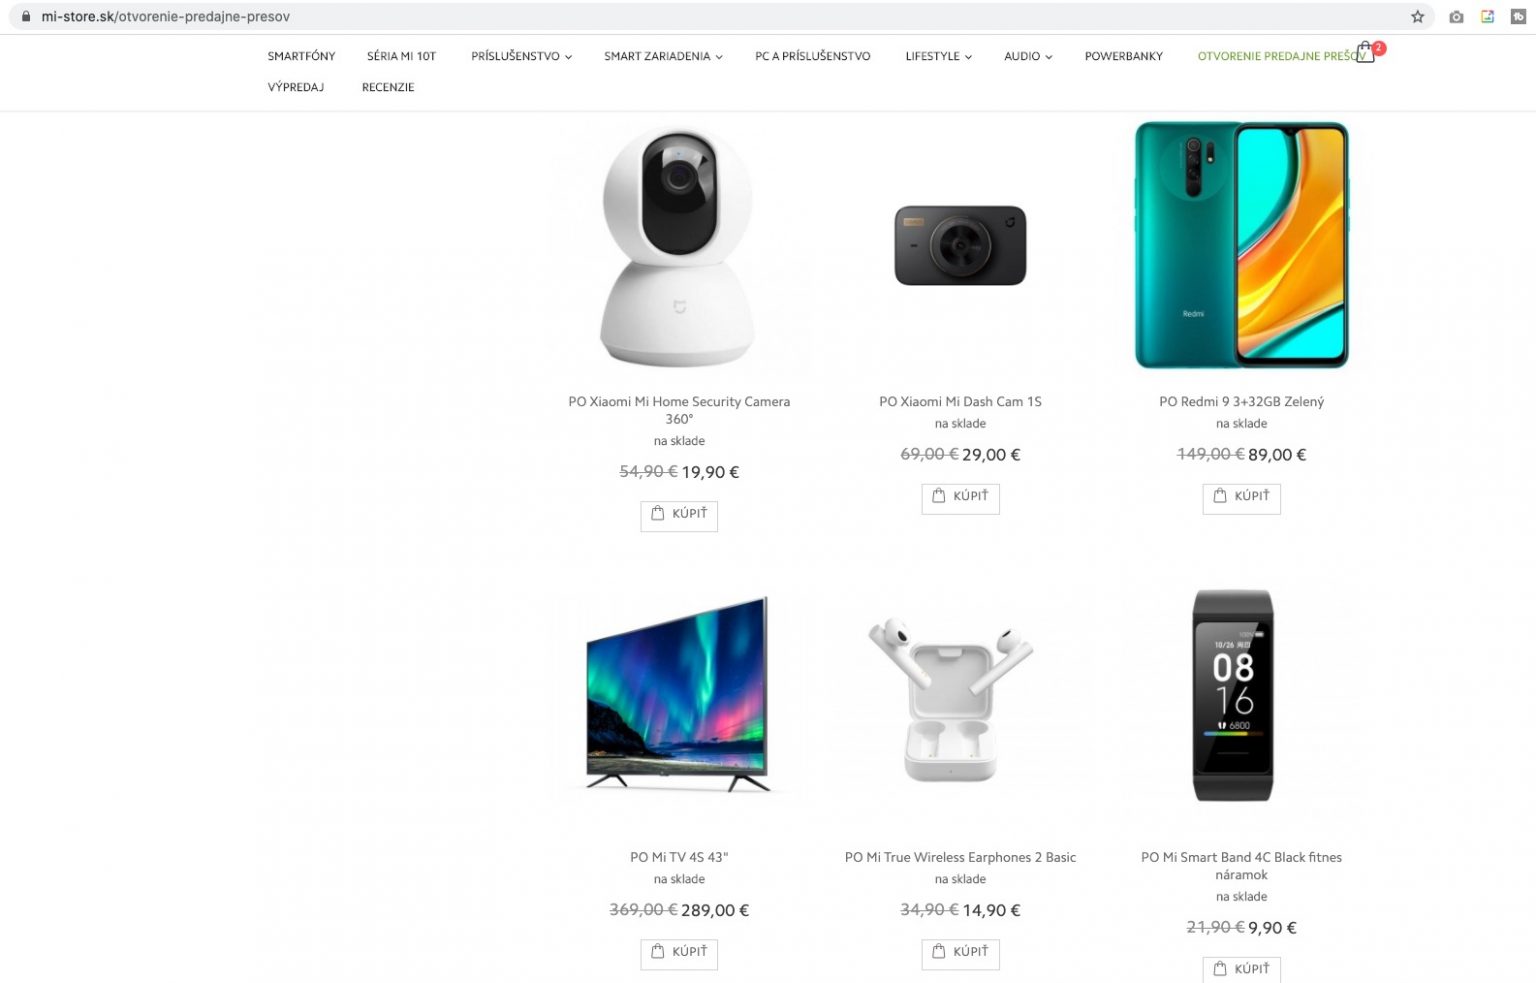
Task: Bookmark page with the star icon
Action: point(1417,17)
